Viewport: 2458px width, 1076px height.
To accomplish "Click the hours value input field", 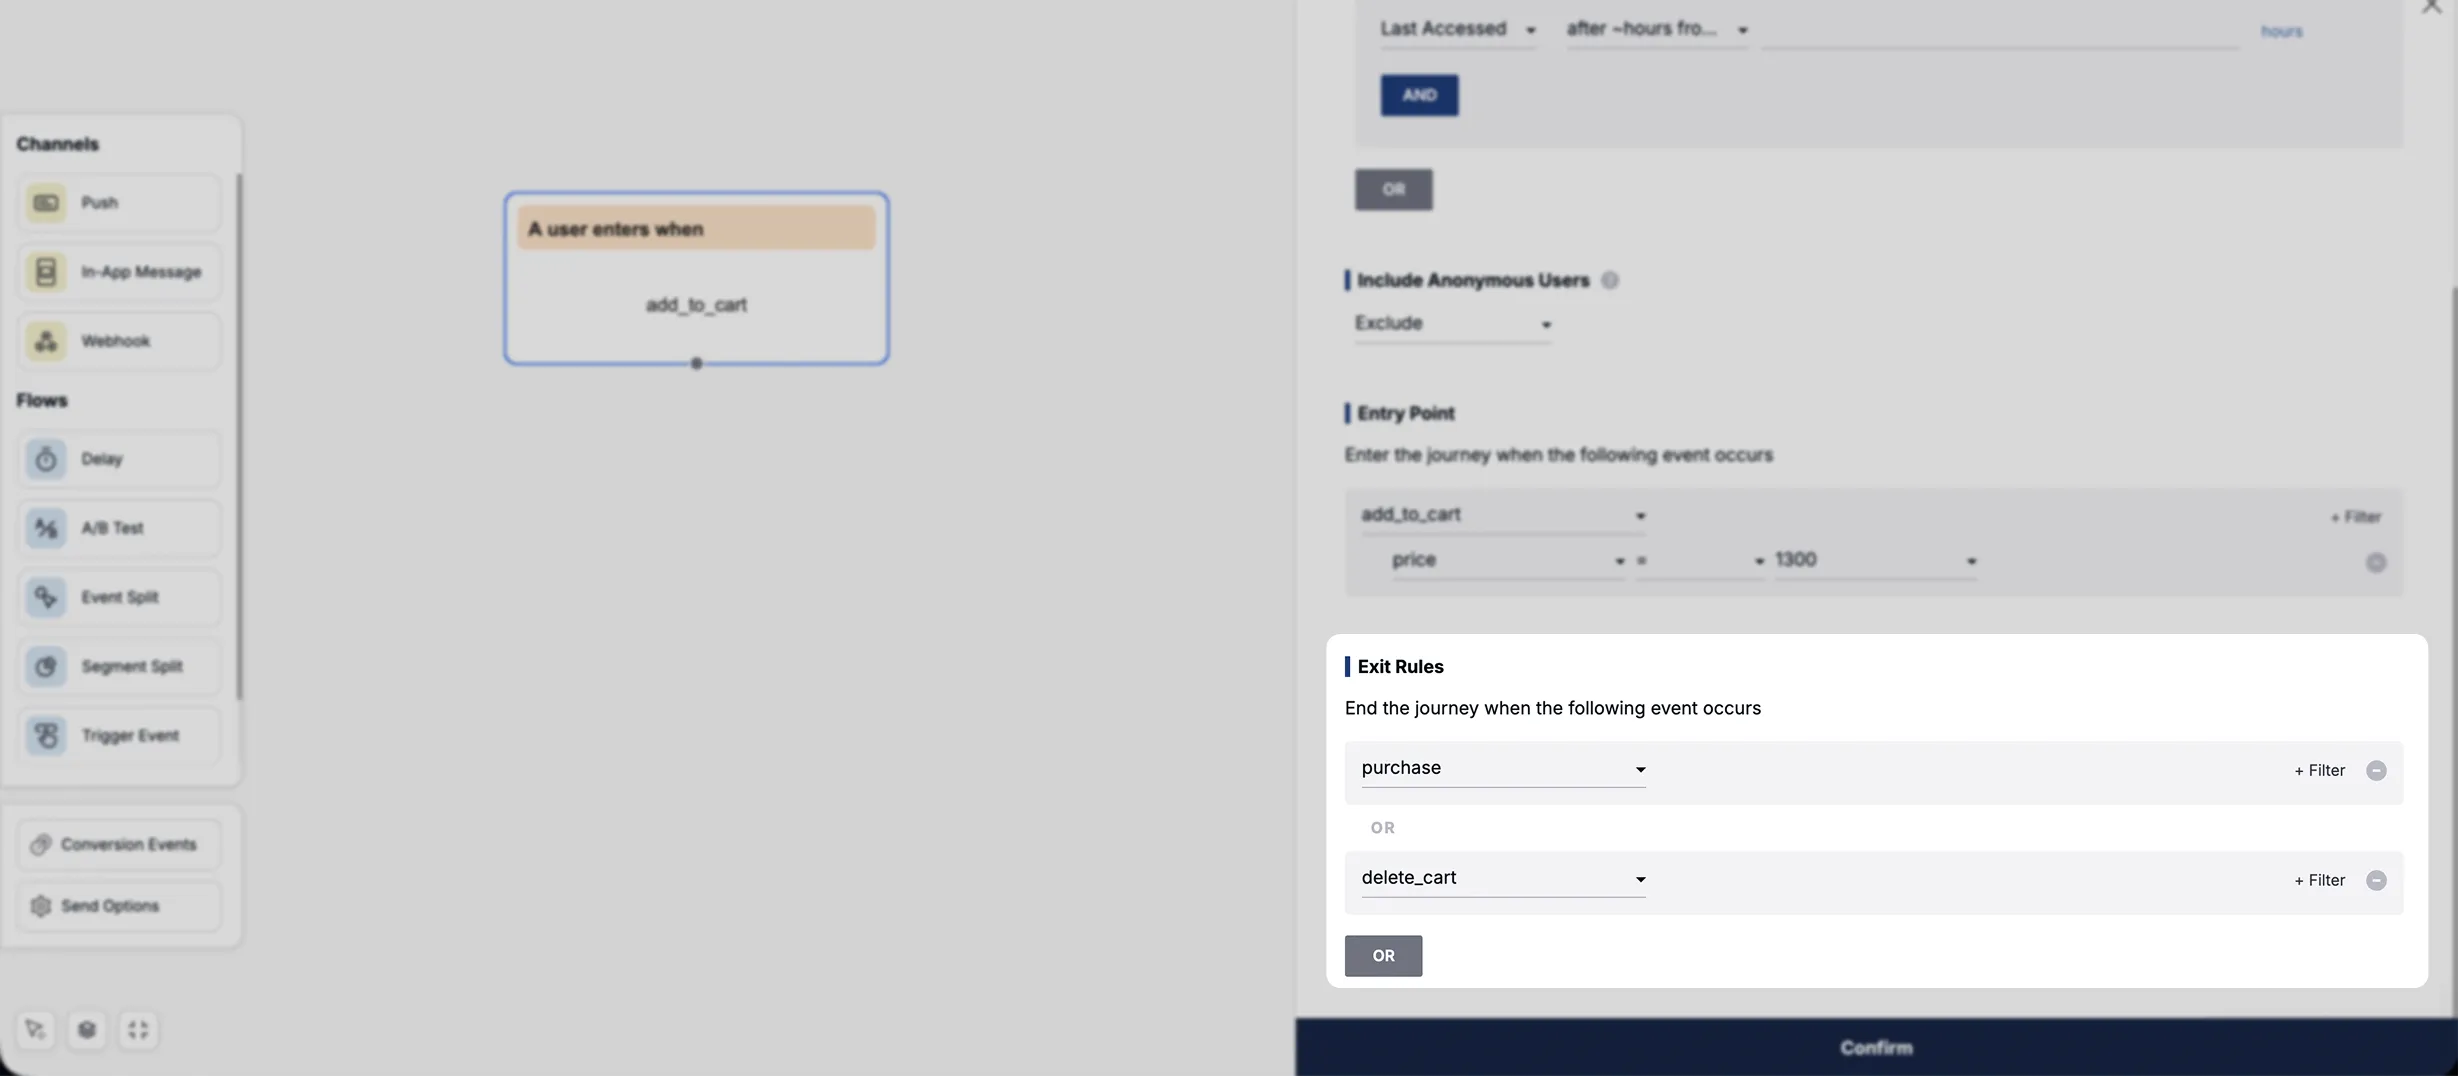I will [1999, 30].
